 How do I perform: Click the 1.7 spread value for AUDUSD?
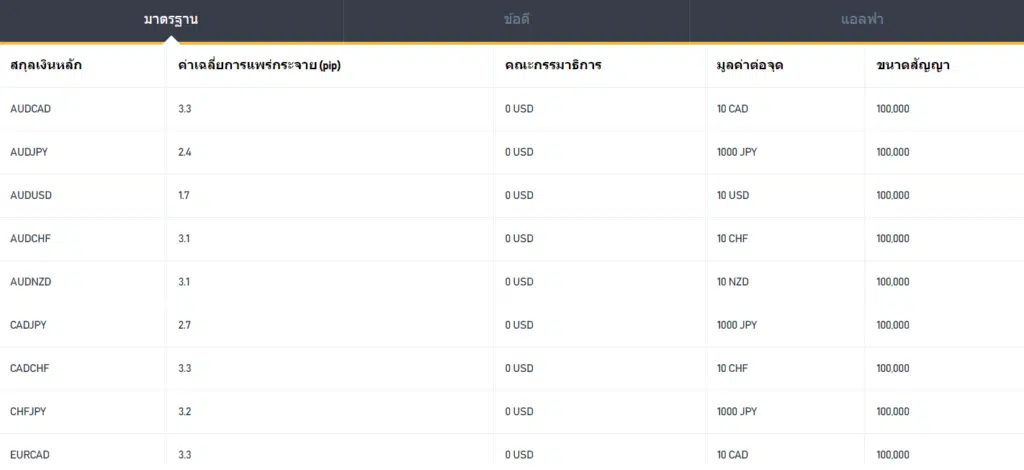pyautogui.click(x=184, y=195)
